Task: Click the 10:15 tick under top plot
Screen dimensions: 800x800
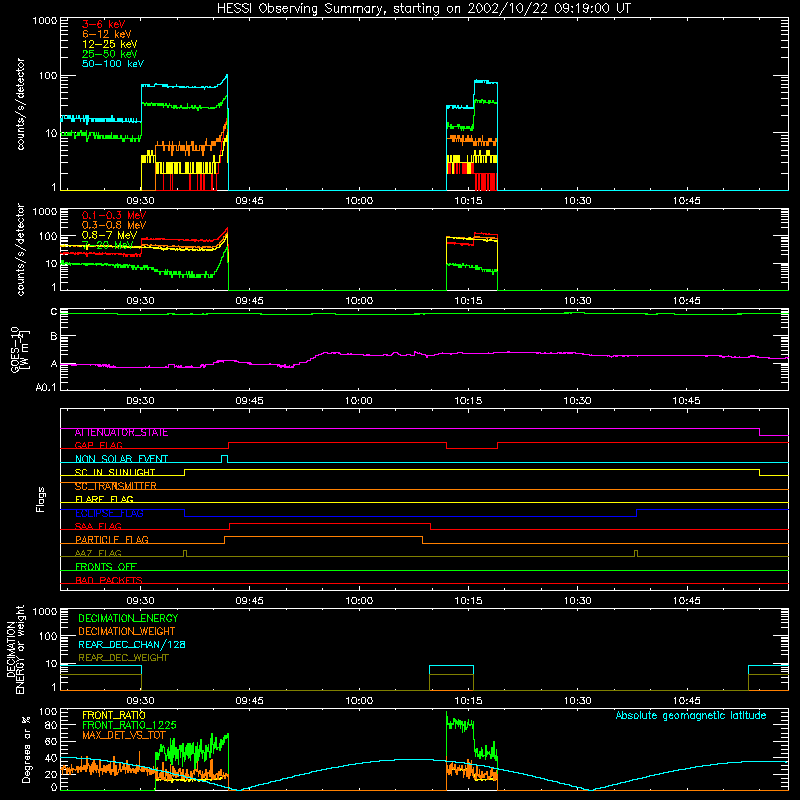Action: [x=468, y=201]
